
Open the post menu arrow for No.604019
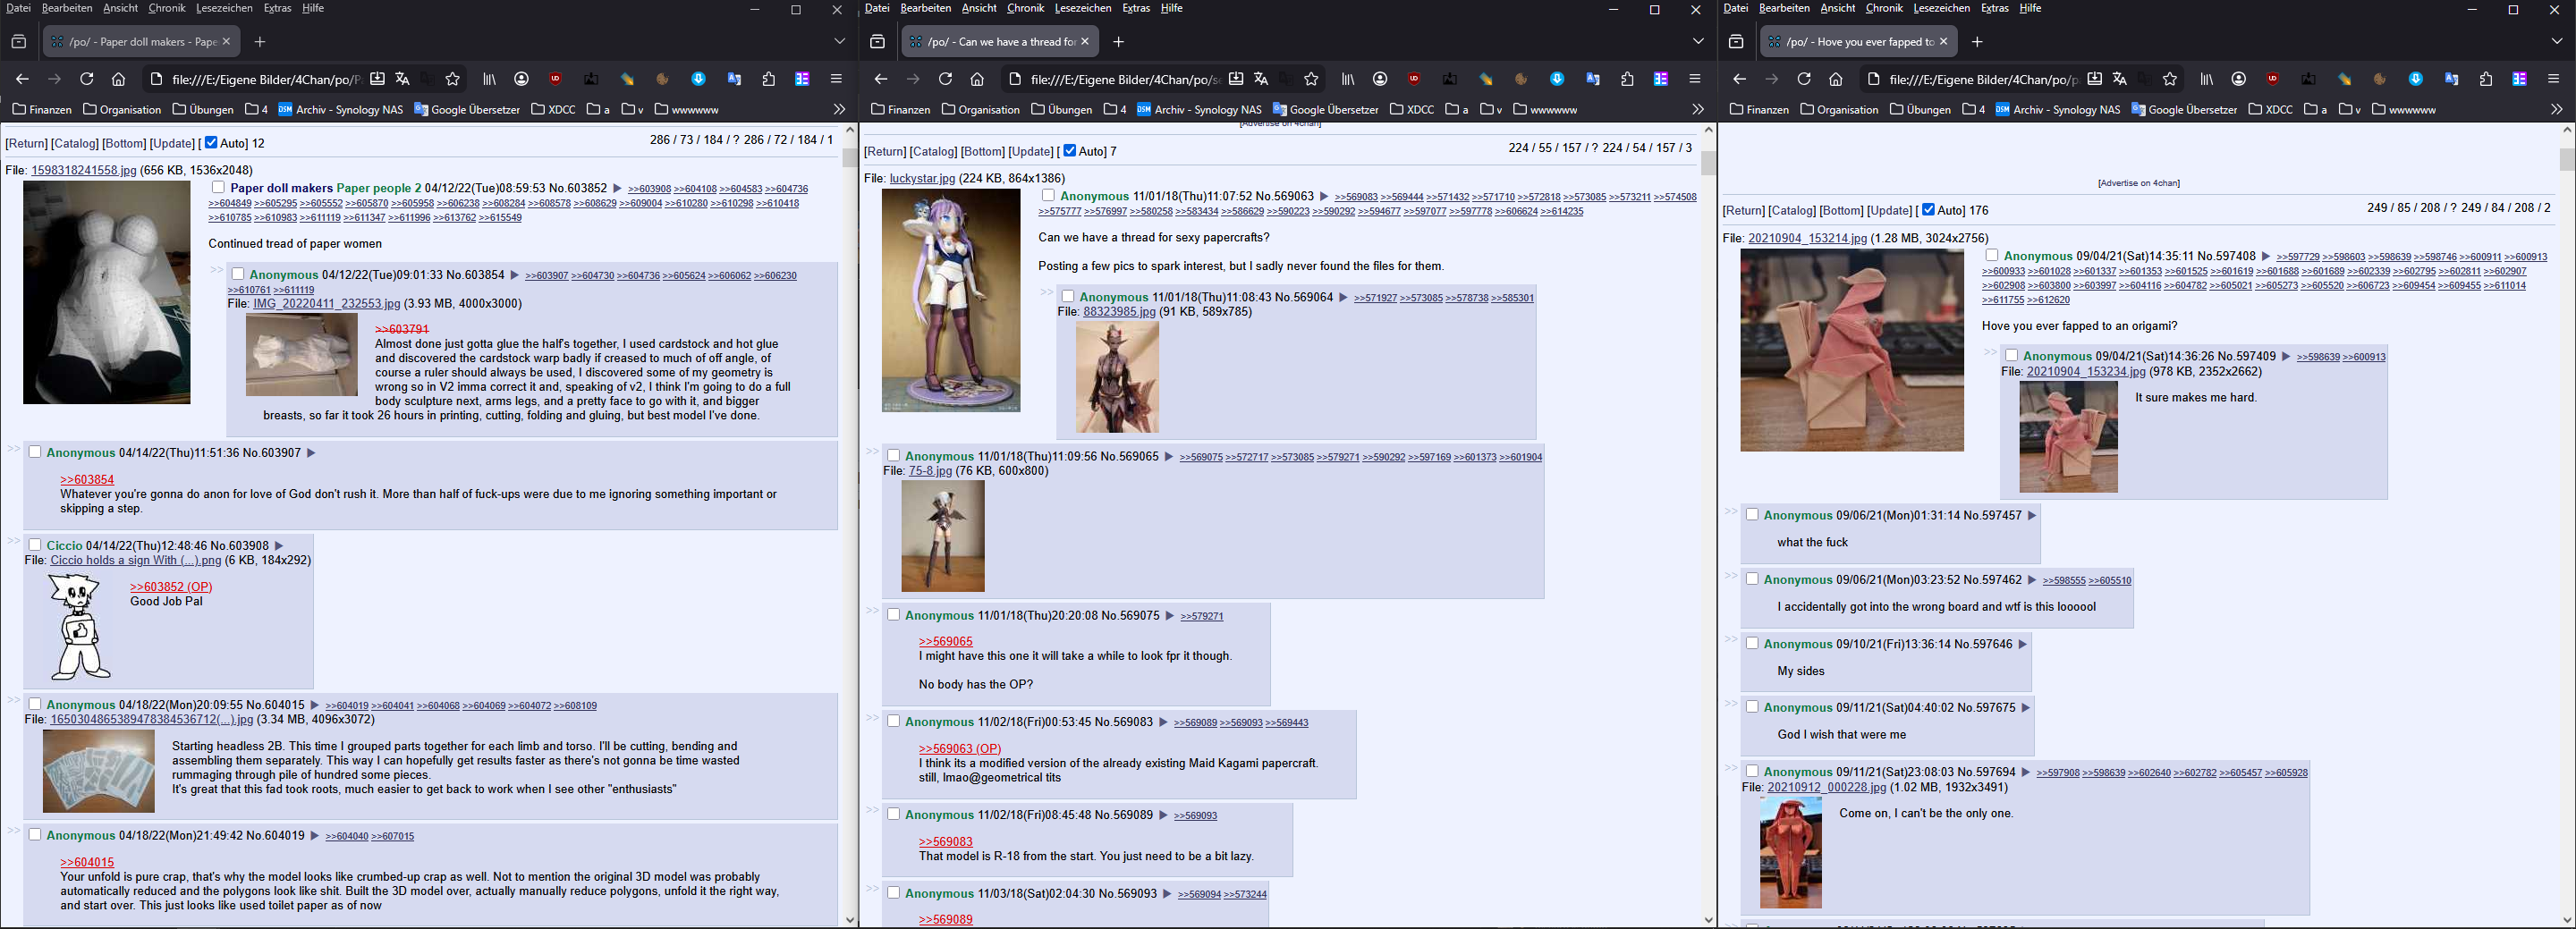click(x=314, y=836)
